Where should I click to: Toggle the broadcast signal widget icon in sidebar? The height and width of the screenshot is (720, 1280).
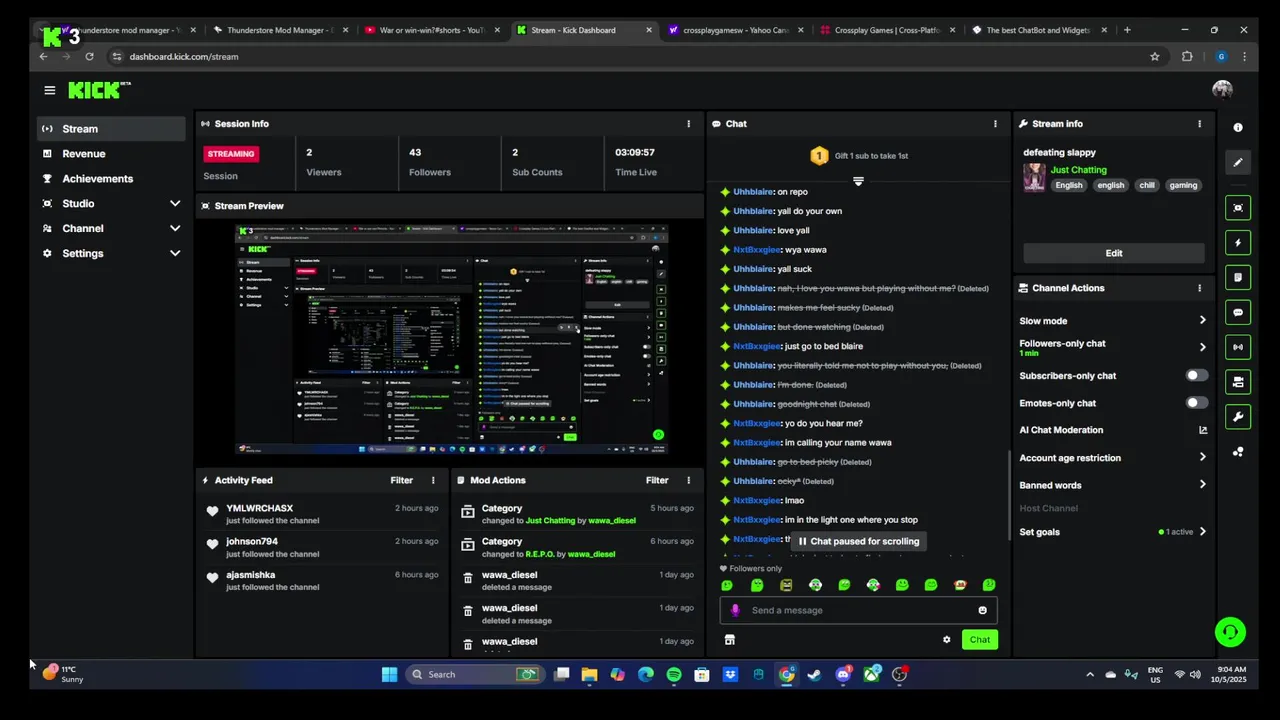[x=1238, y=347]
